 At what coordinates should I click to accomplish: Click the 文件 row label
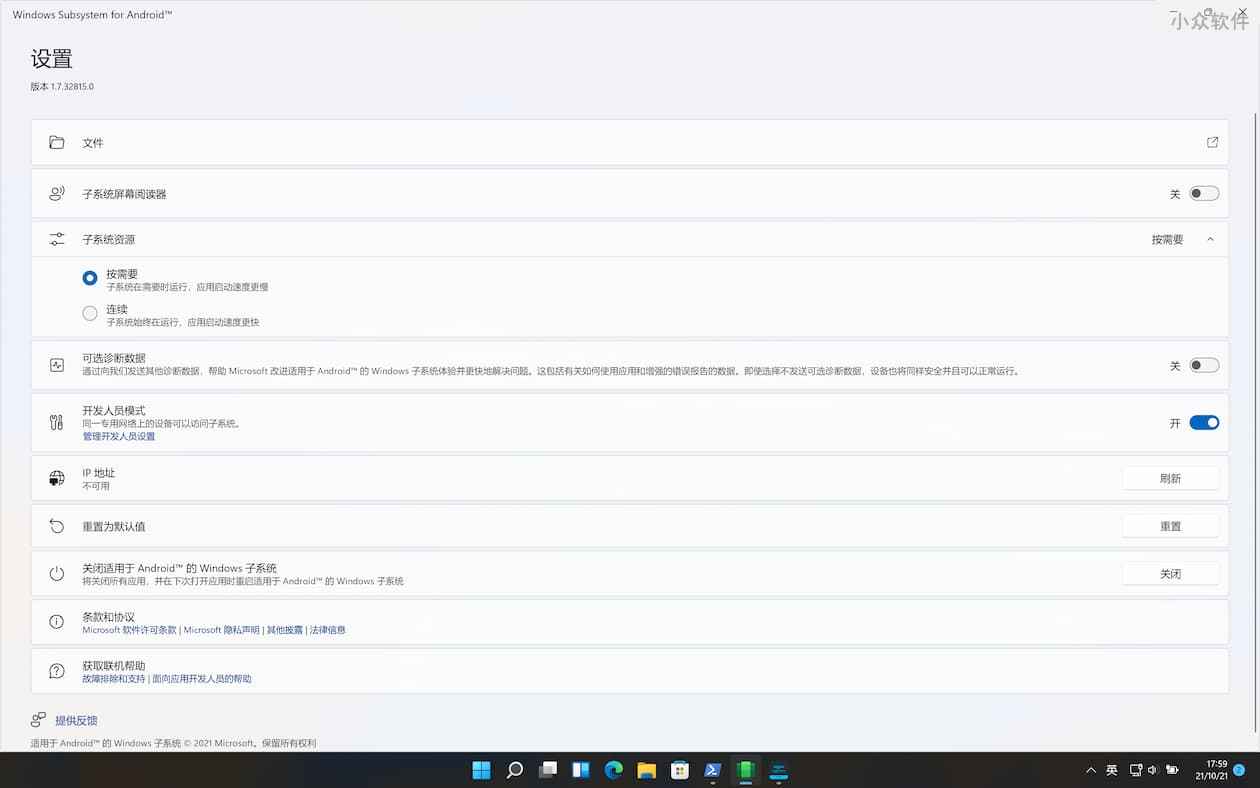pyautogui.click(x=93, y=143)
